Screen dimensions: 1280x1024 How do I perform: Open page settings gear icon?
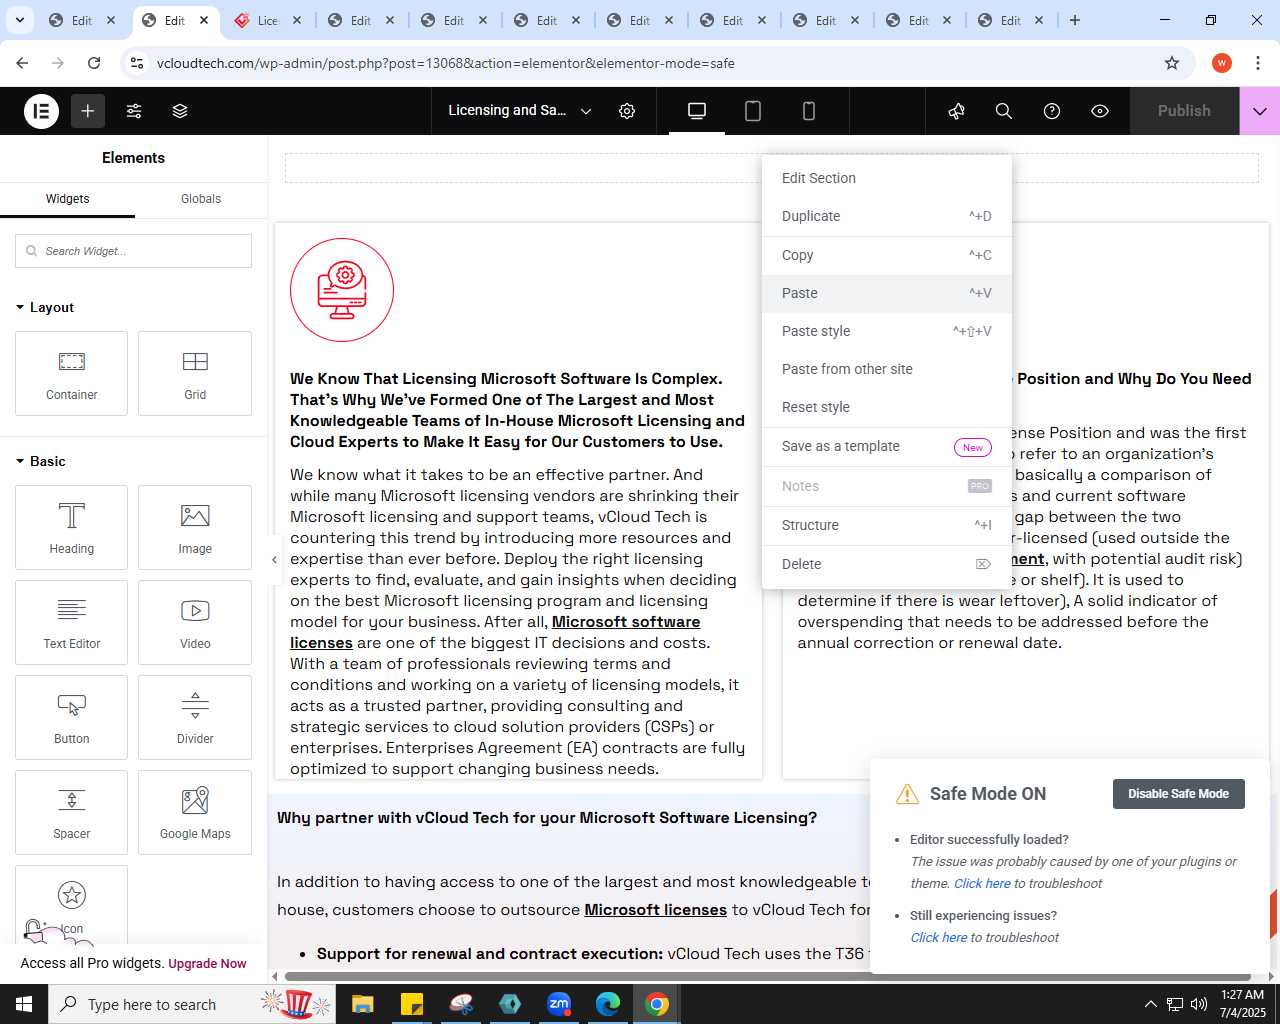[627, 111]
